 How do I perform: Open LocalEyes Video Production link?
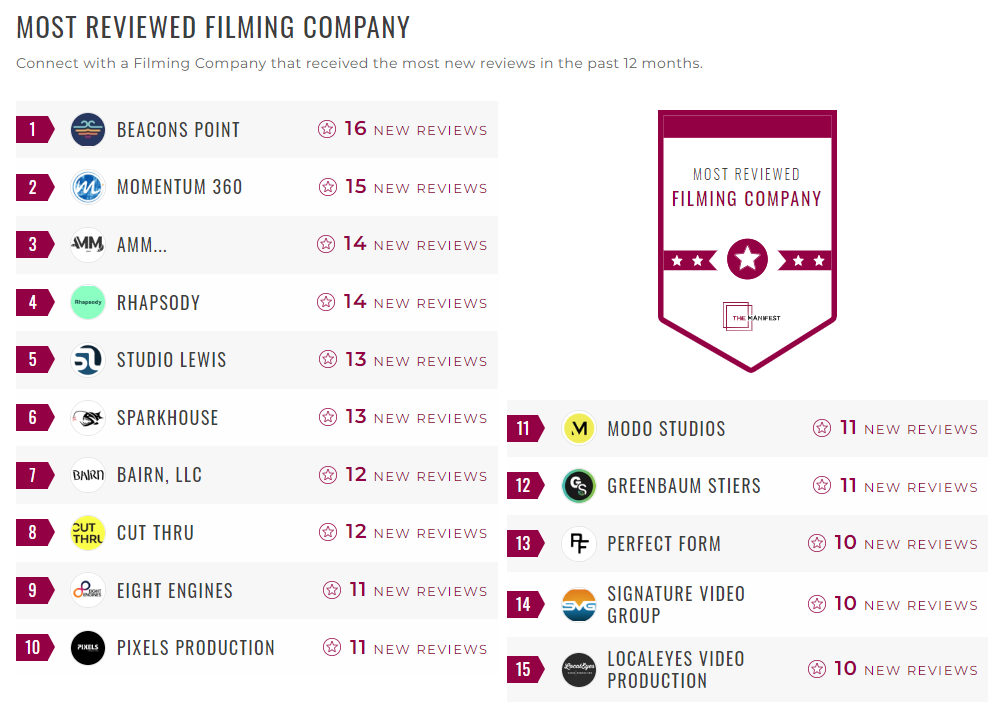click(x=675, y=669)
